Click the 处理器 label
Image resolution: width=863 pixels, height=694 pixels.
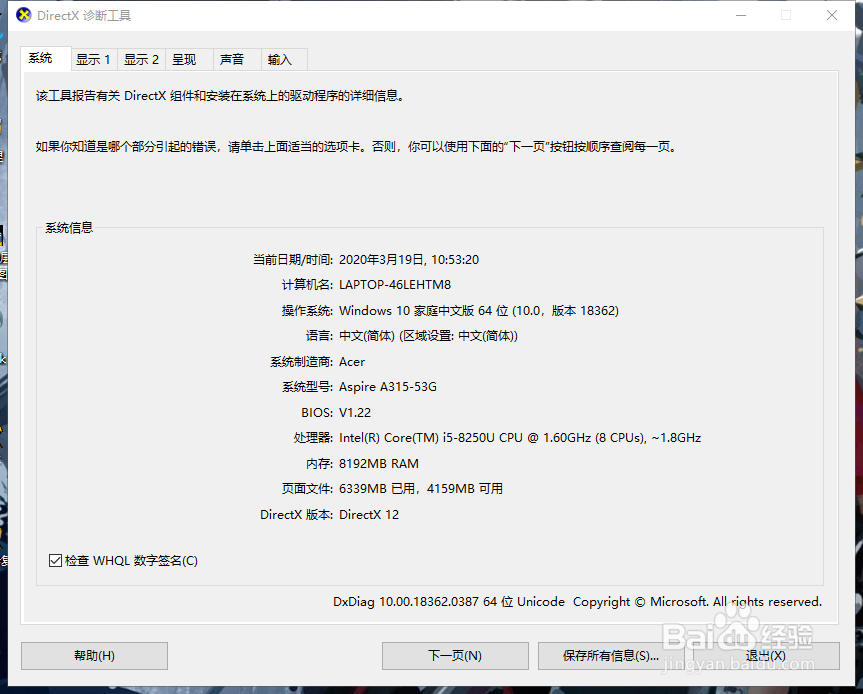(x=313, y=438)
